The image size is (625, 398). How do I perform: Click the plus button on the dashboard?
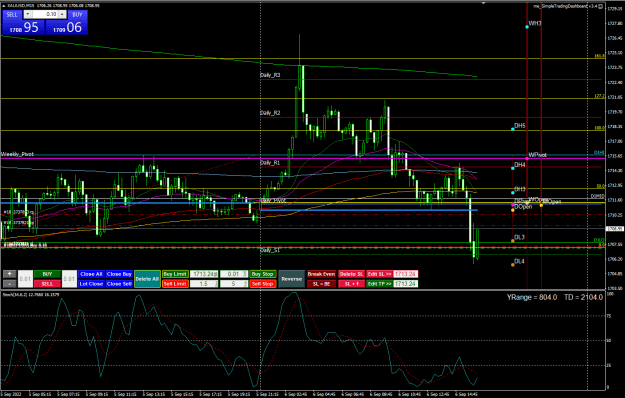coord(10,274)
